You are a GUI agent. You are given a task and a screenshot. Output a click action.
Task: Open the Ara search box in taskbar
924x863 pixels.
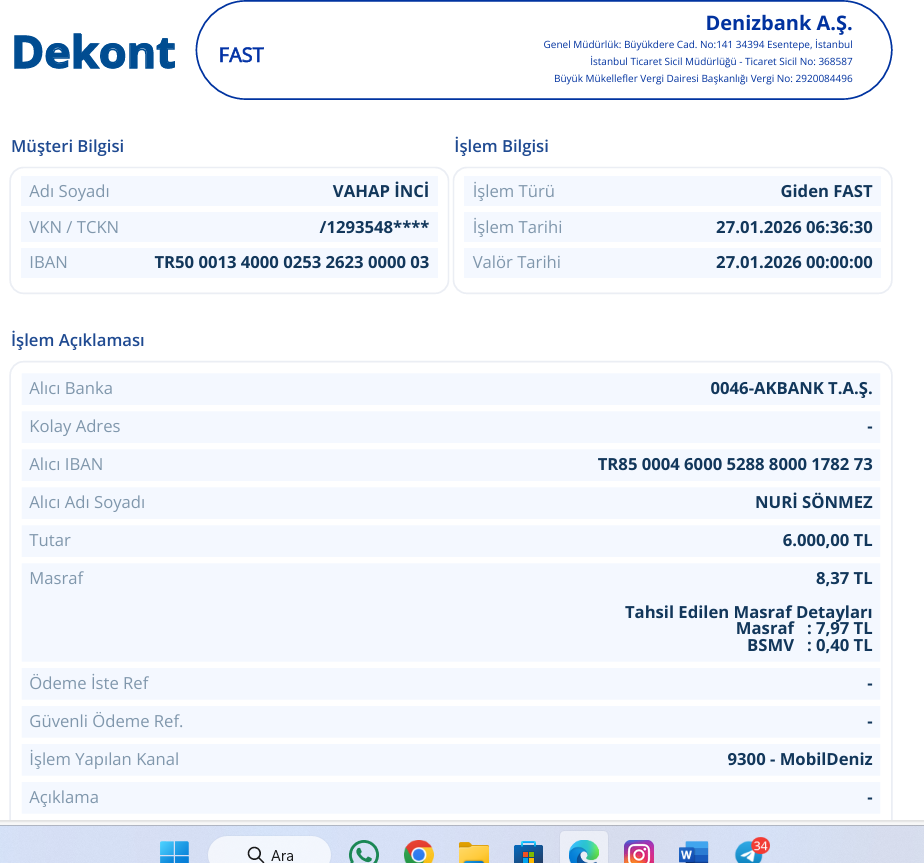(270, 852)
